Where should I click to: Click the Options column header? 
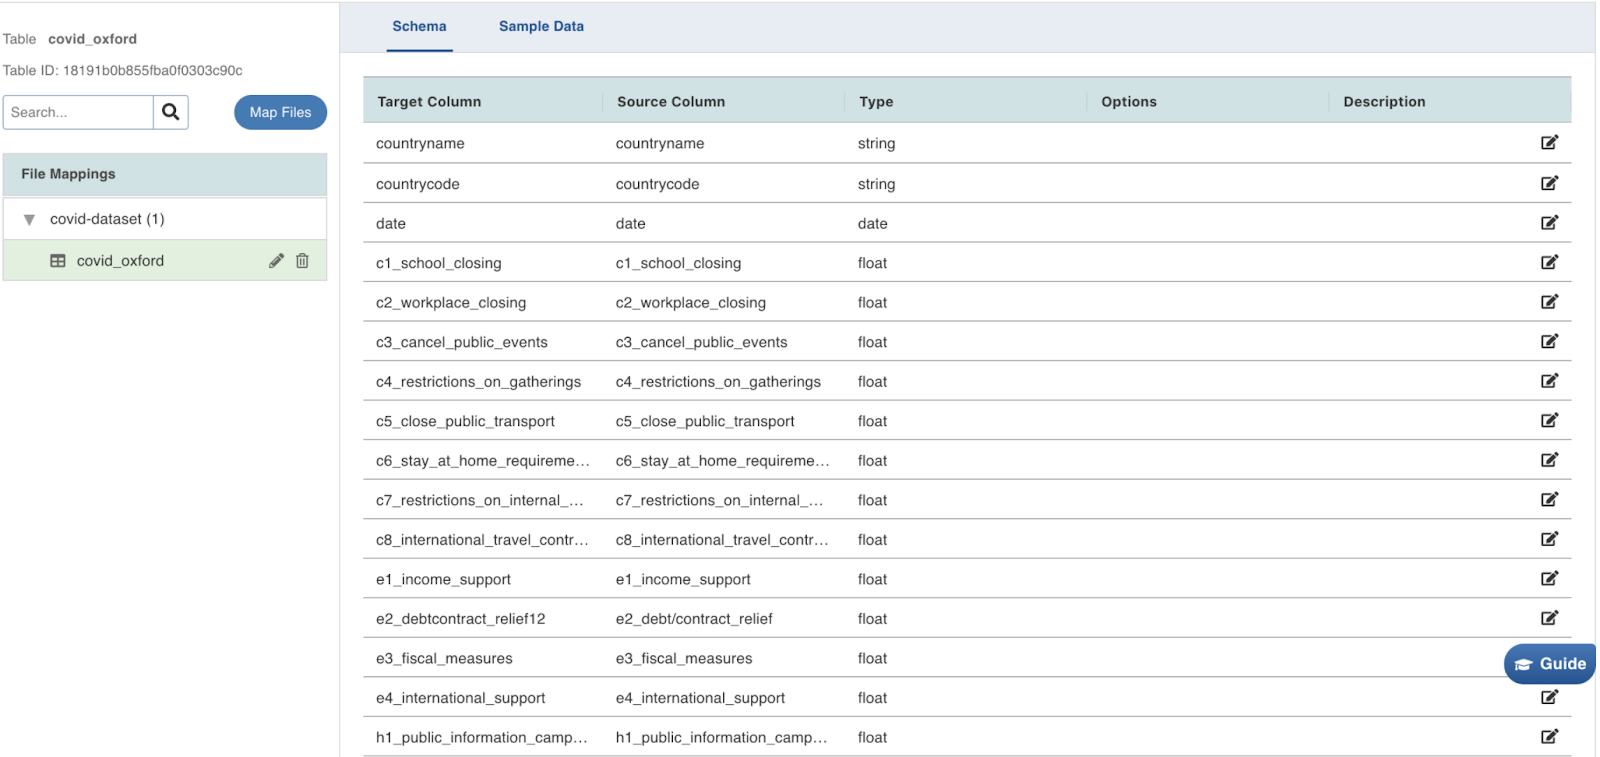coord(1129,102)
